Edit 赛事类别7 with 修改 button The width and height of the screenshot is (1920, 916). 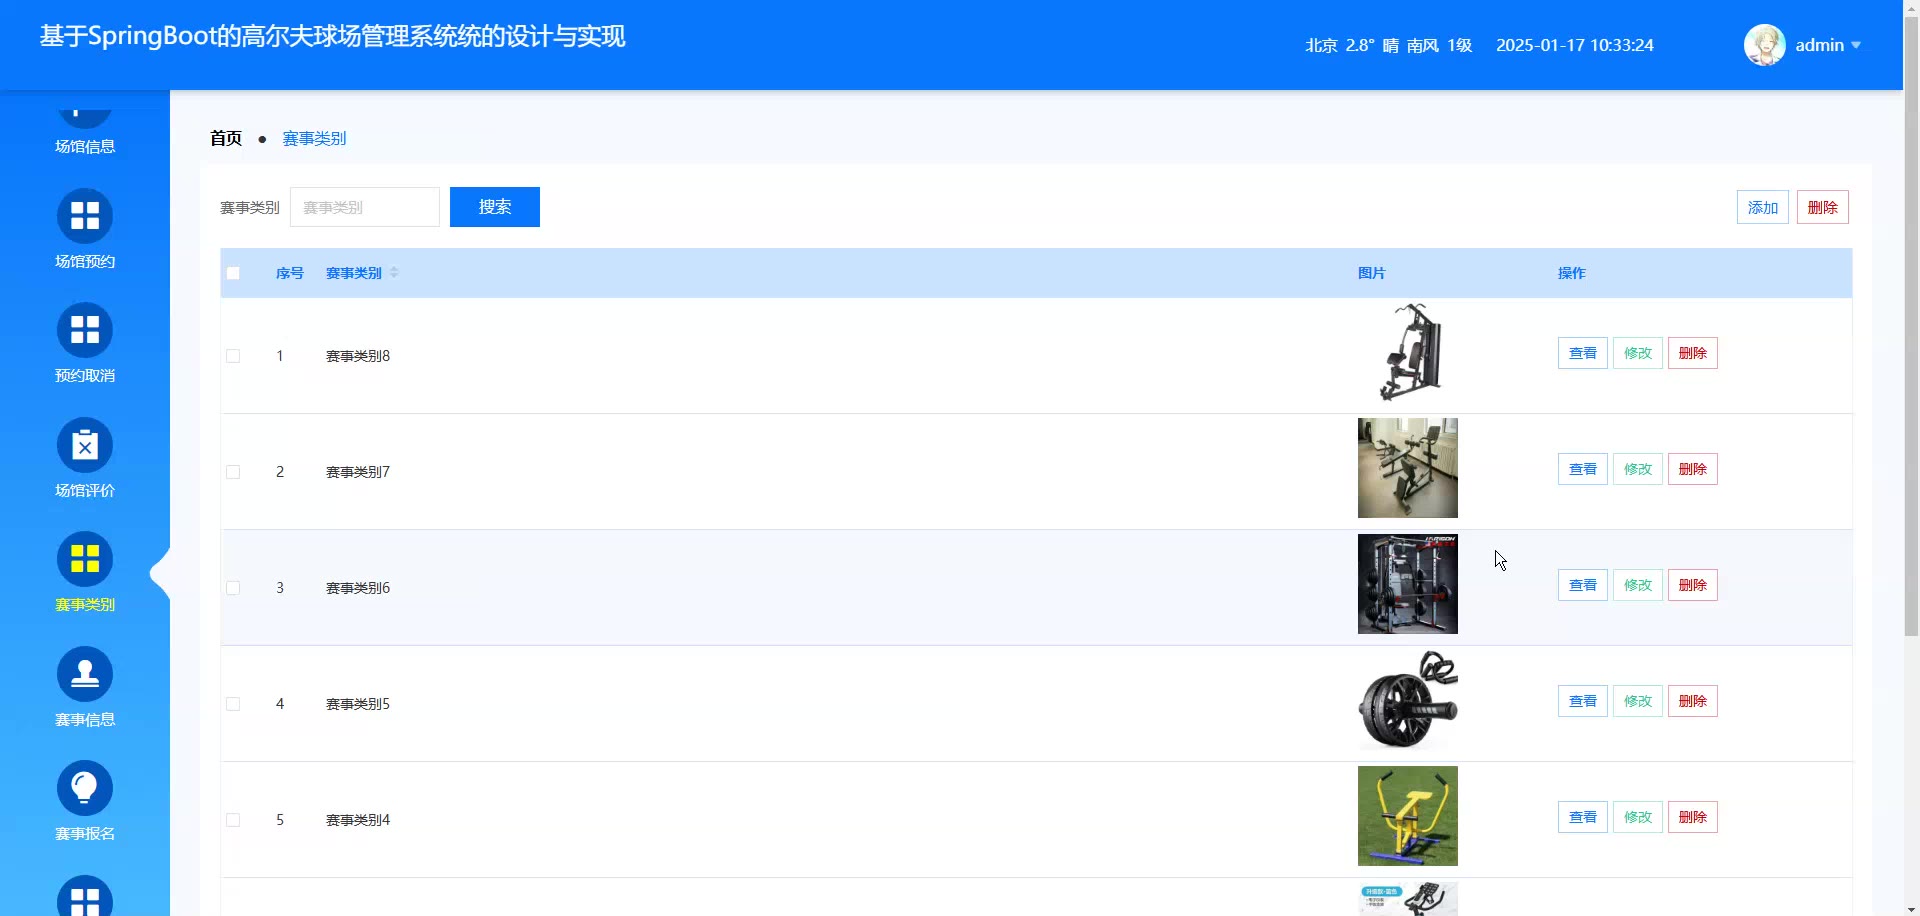coord(1638,469)
